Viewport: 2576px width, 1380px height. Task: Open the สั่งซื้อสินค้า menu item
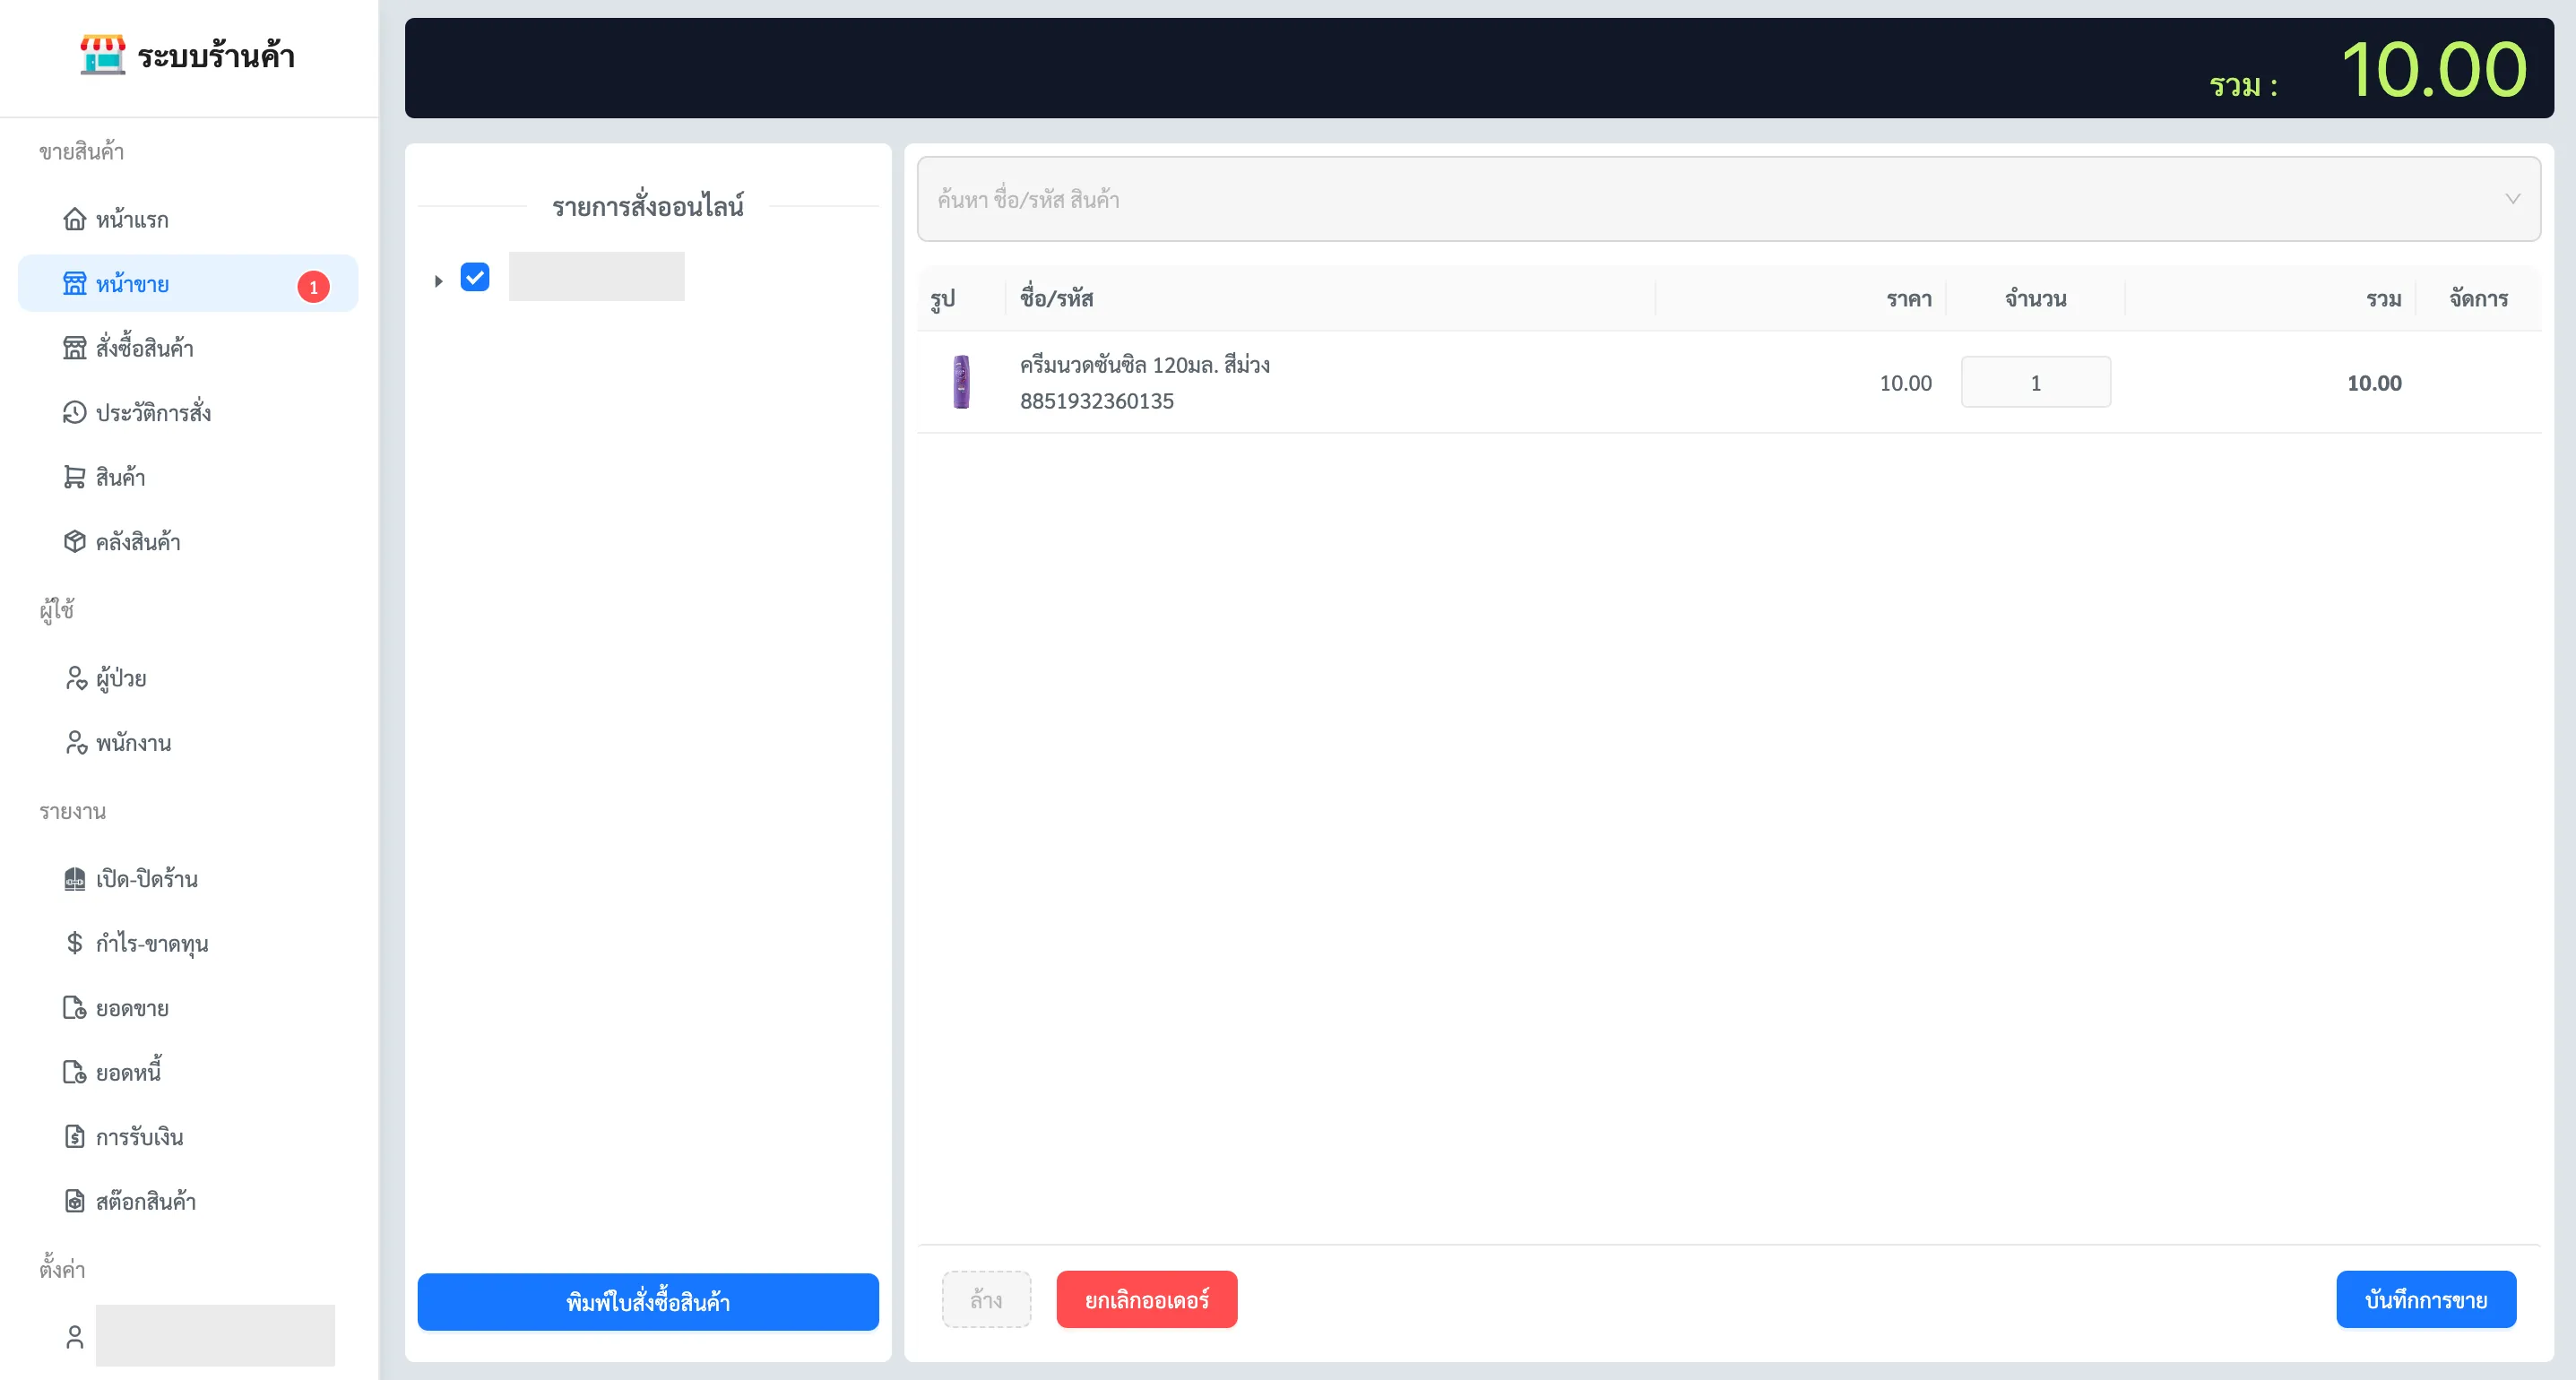pos(144,348)
